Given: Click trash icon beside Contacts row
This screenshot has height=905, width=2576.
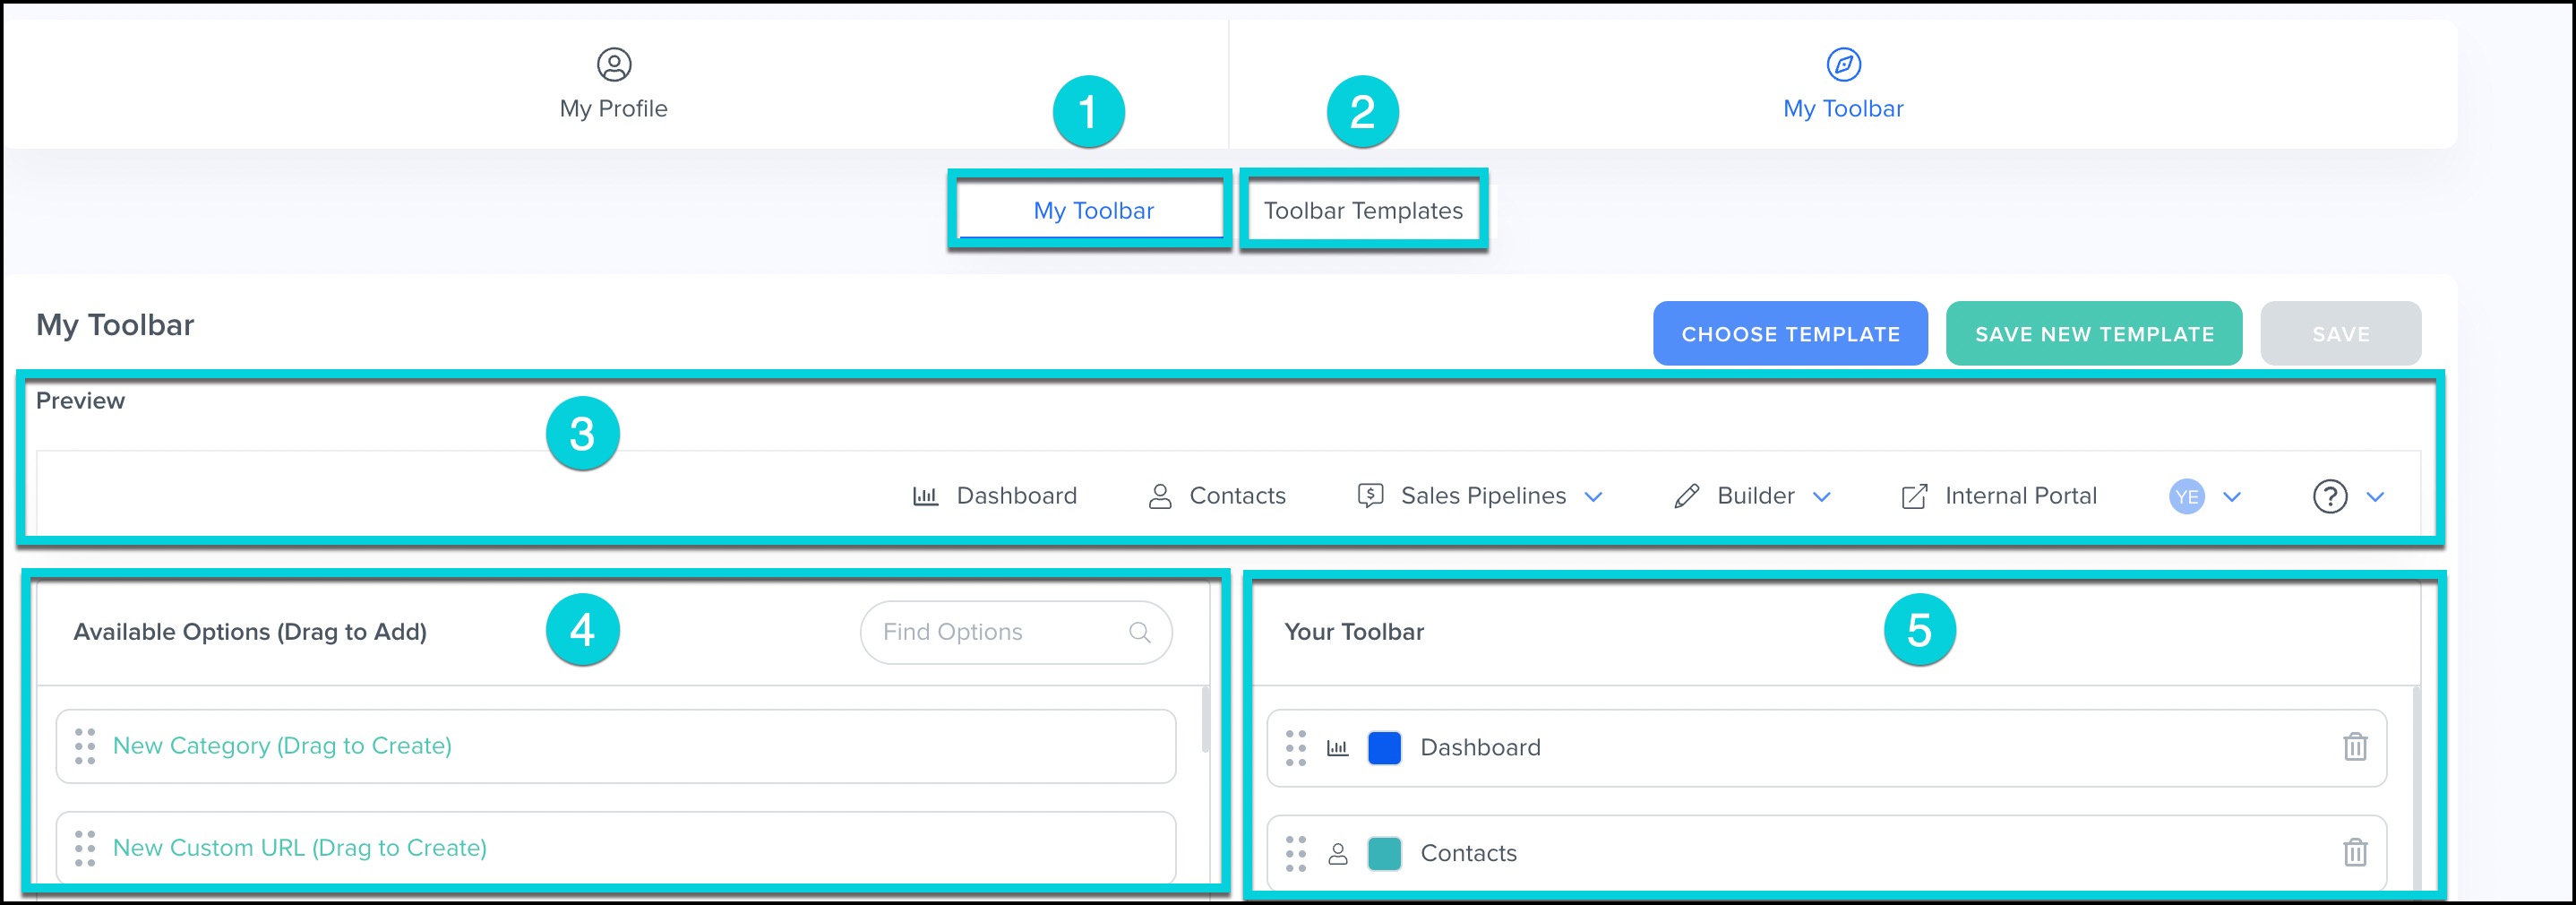Looking at the screenshot, I should point(2354,852).
